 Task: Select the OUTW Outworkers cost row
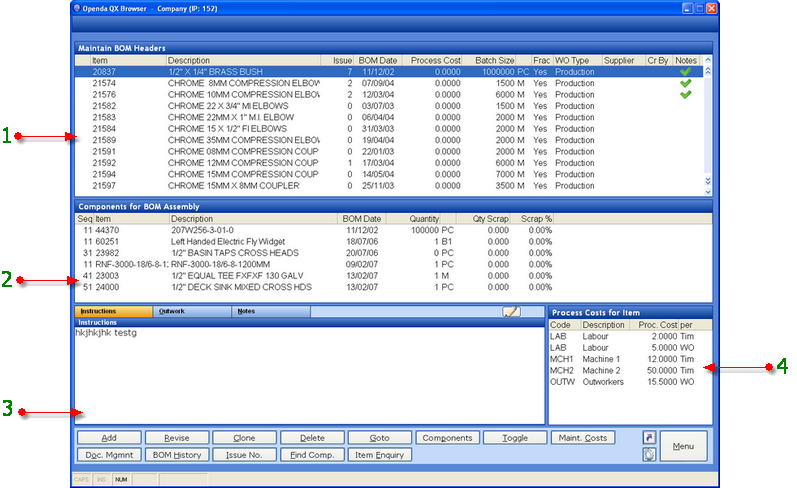coord(630,382)
